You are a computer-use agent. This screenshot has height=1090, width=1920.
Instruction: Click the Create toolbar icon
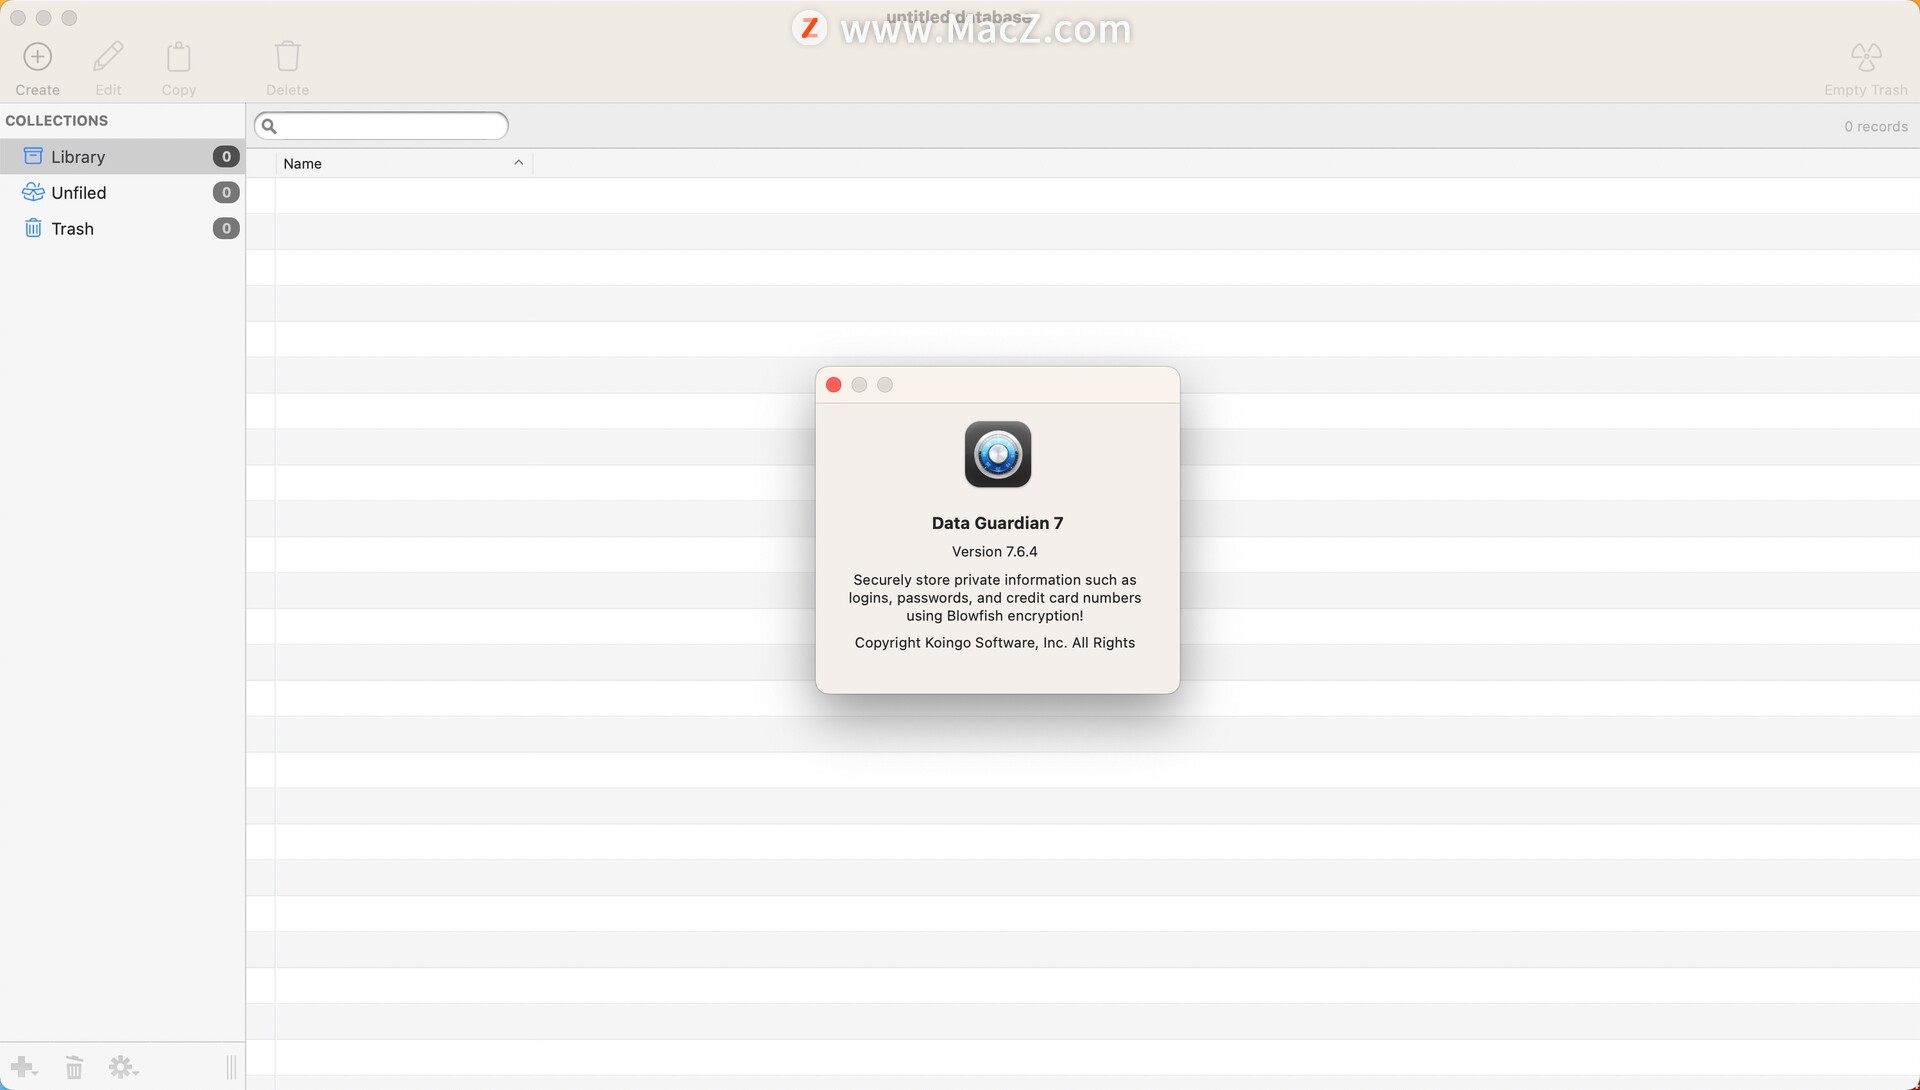click(x=37, y=56)
